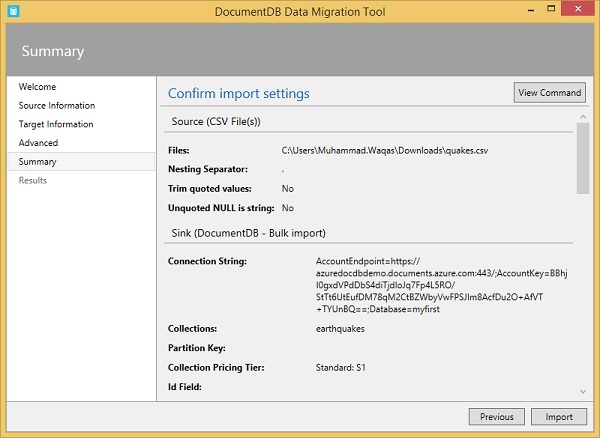Image resolution: width=600 pixels, height=438 pixels.
Task: Click the scrollbar down arrow
Action: (582, 391)
